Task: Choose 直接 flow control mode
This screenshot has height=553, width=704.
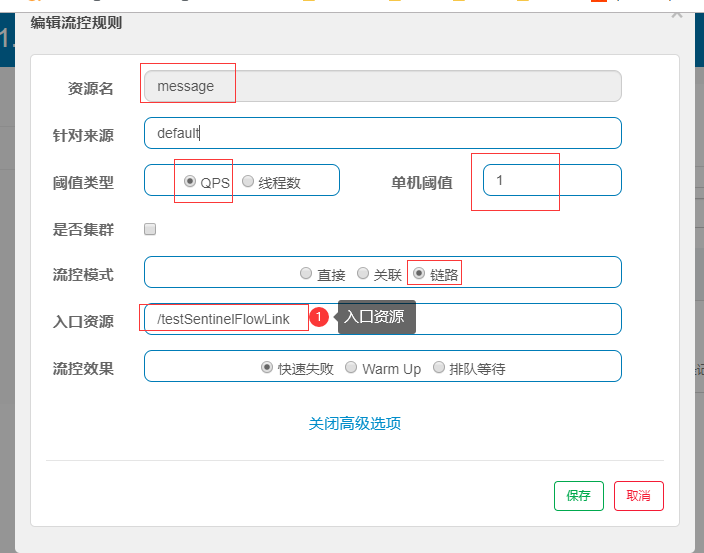Action: tap(306, 273)
